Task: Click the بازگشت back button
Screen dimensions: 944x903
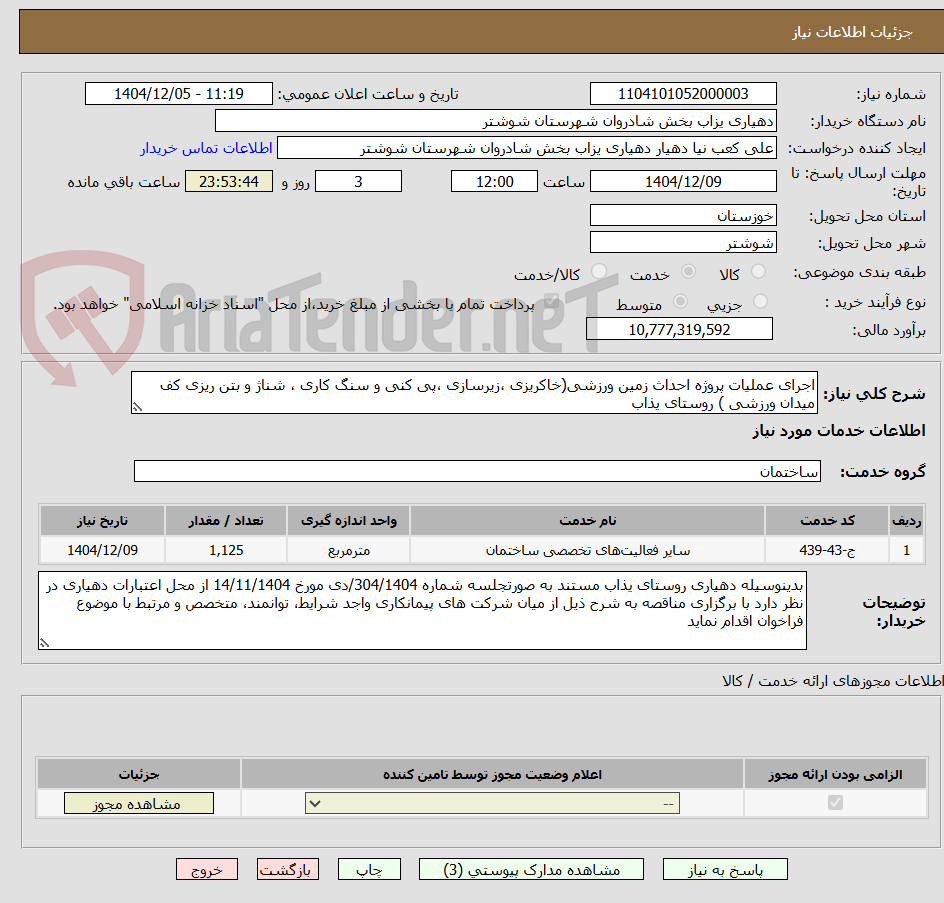Action: (x=288, y=869)
